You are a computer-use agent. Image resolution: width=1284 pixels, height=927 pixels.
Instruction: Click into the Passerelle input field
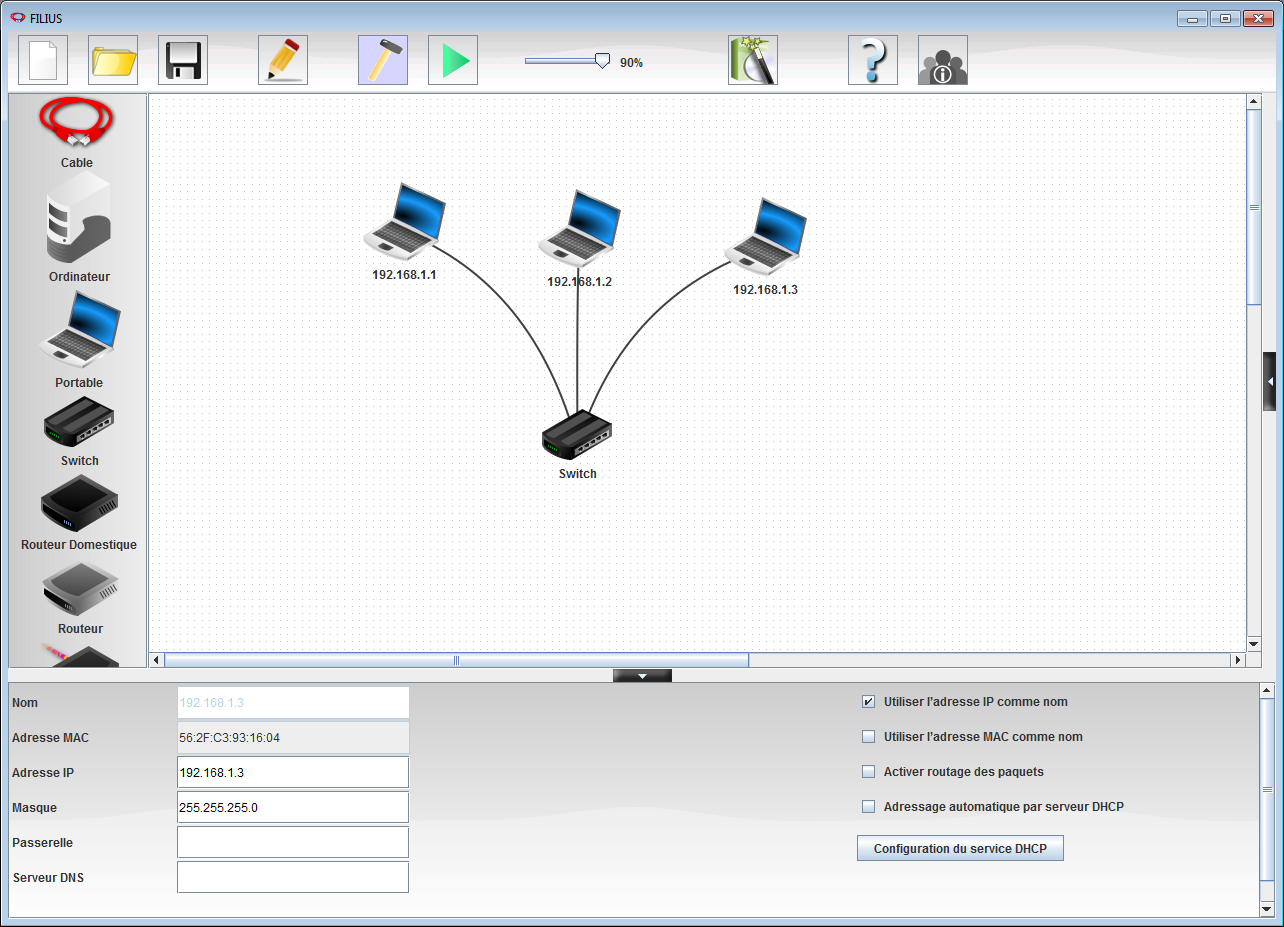click(293, 842)
